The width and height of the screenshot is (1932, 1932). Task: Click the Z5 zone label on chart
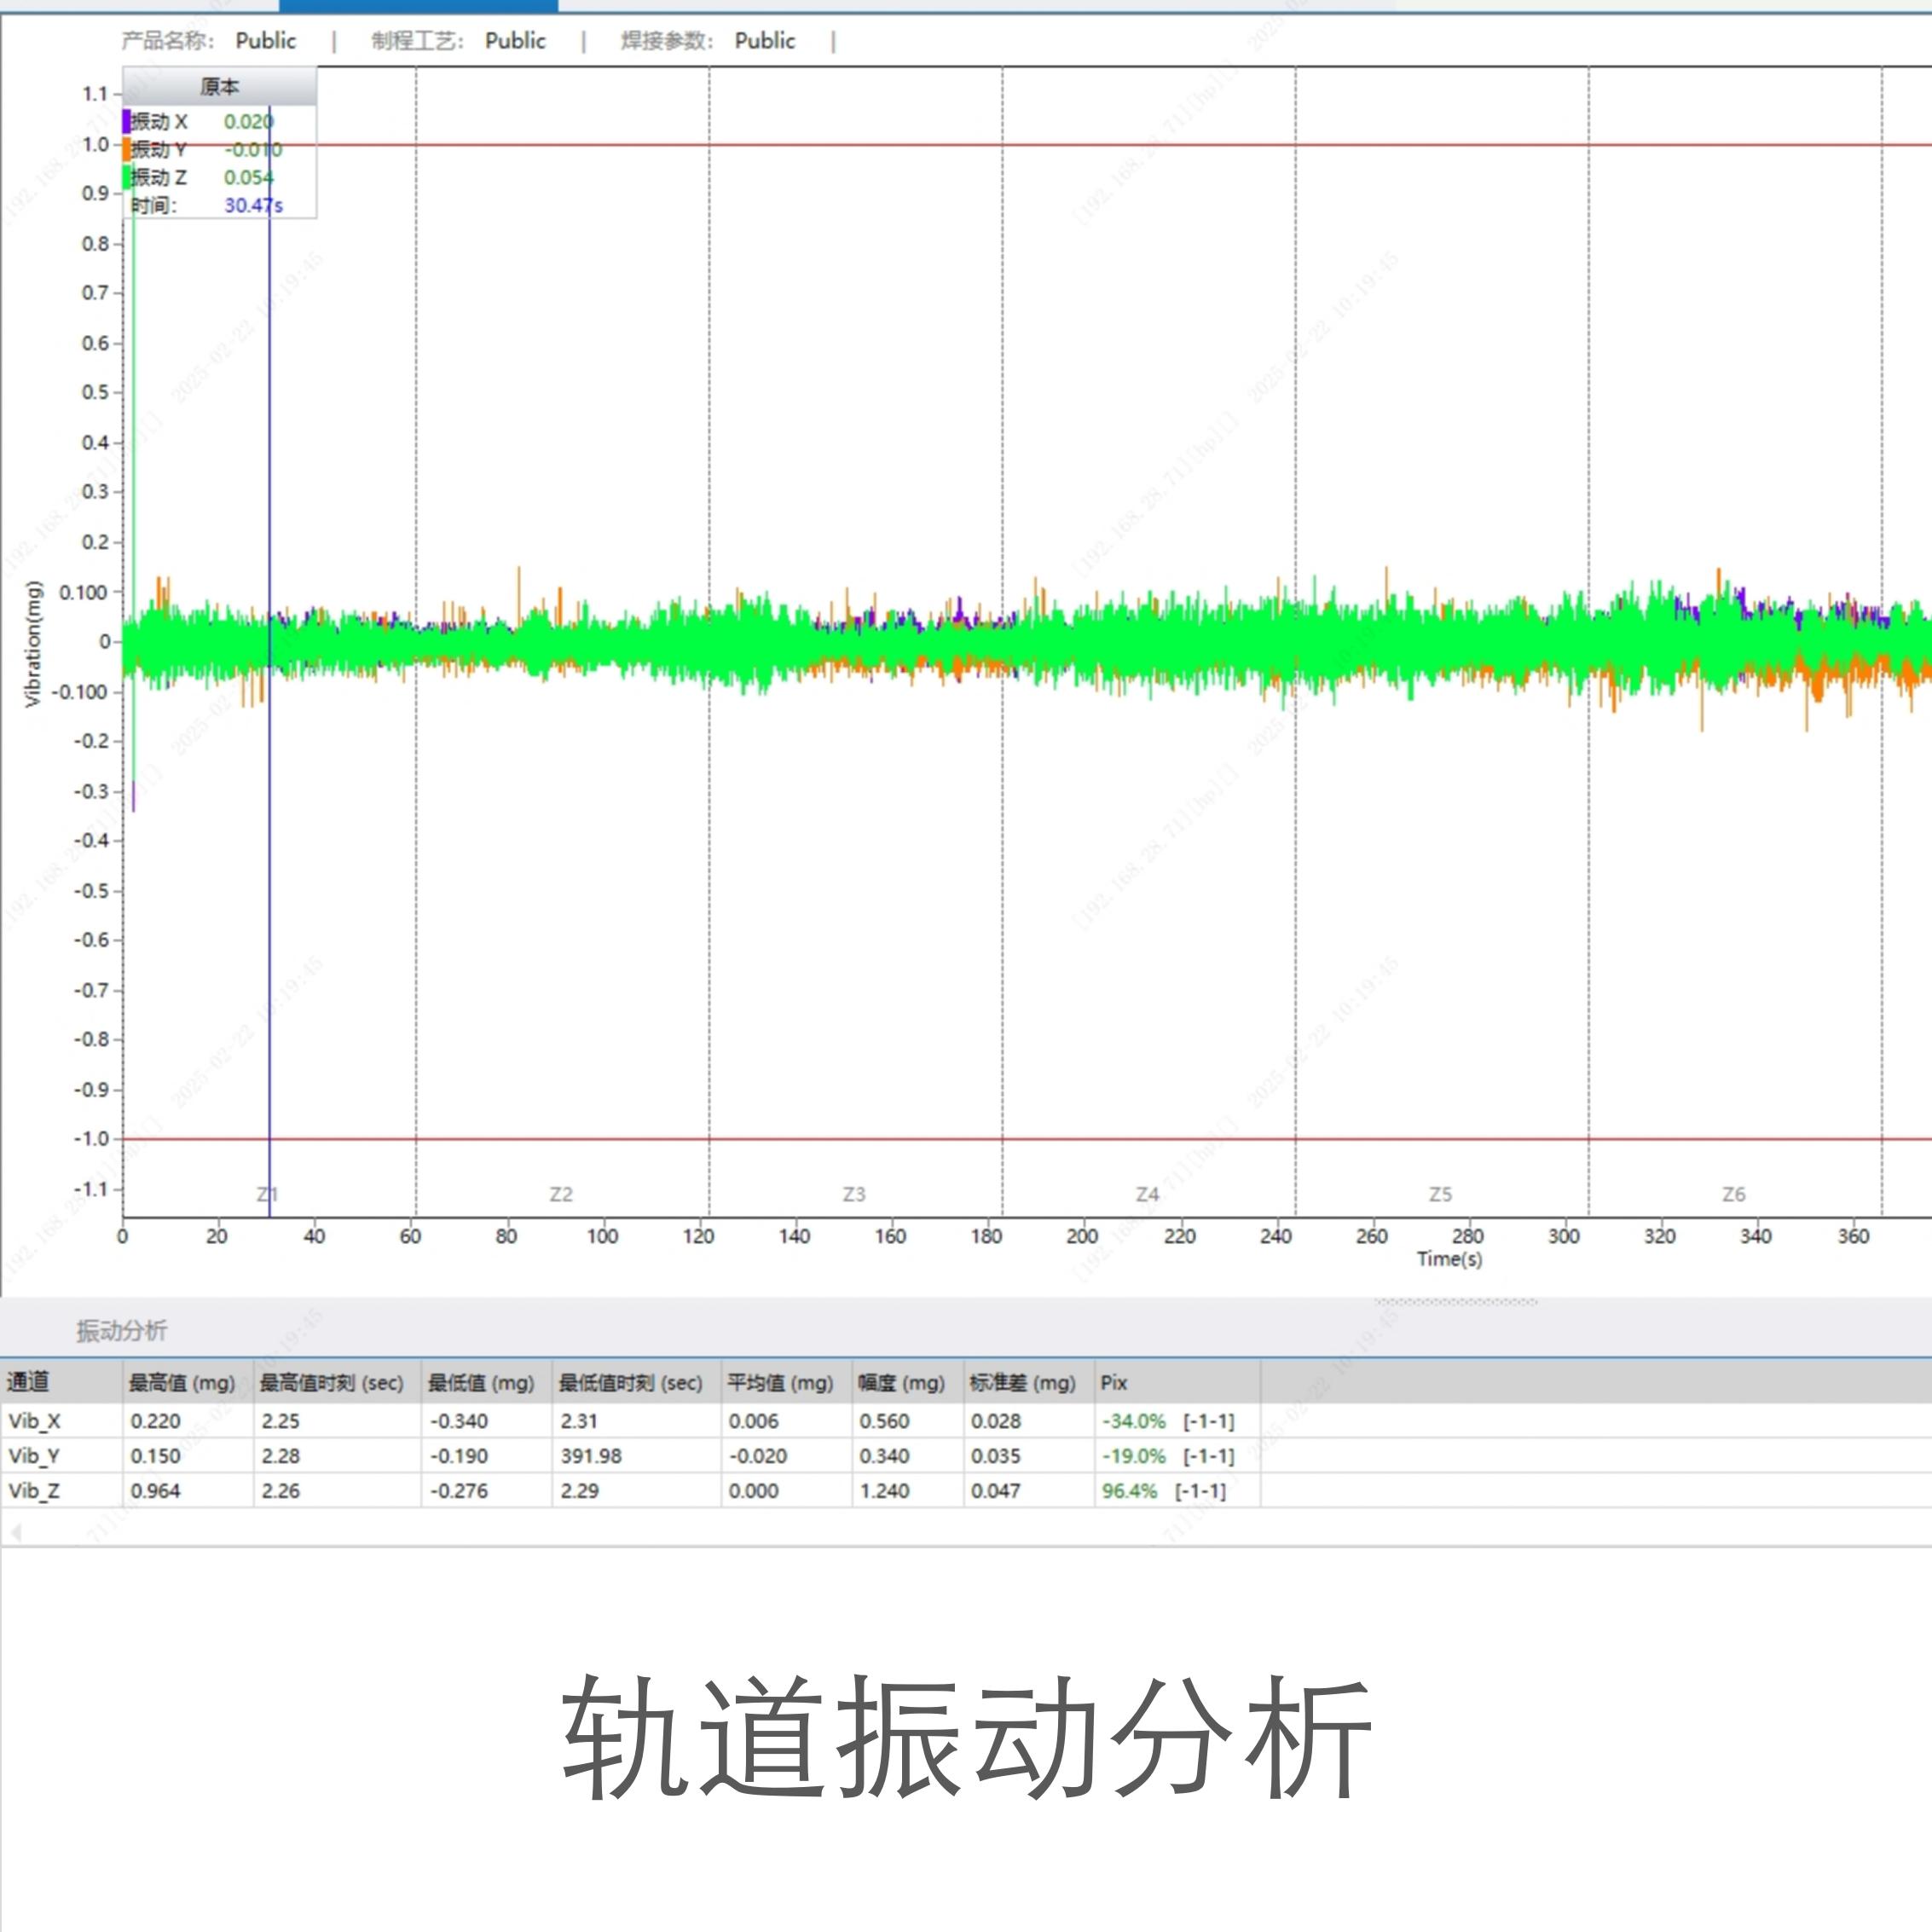tap(1440, 1194)
